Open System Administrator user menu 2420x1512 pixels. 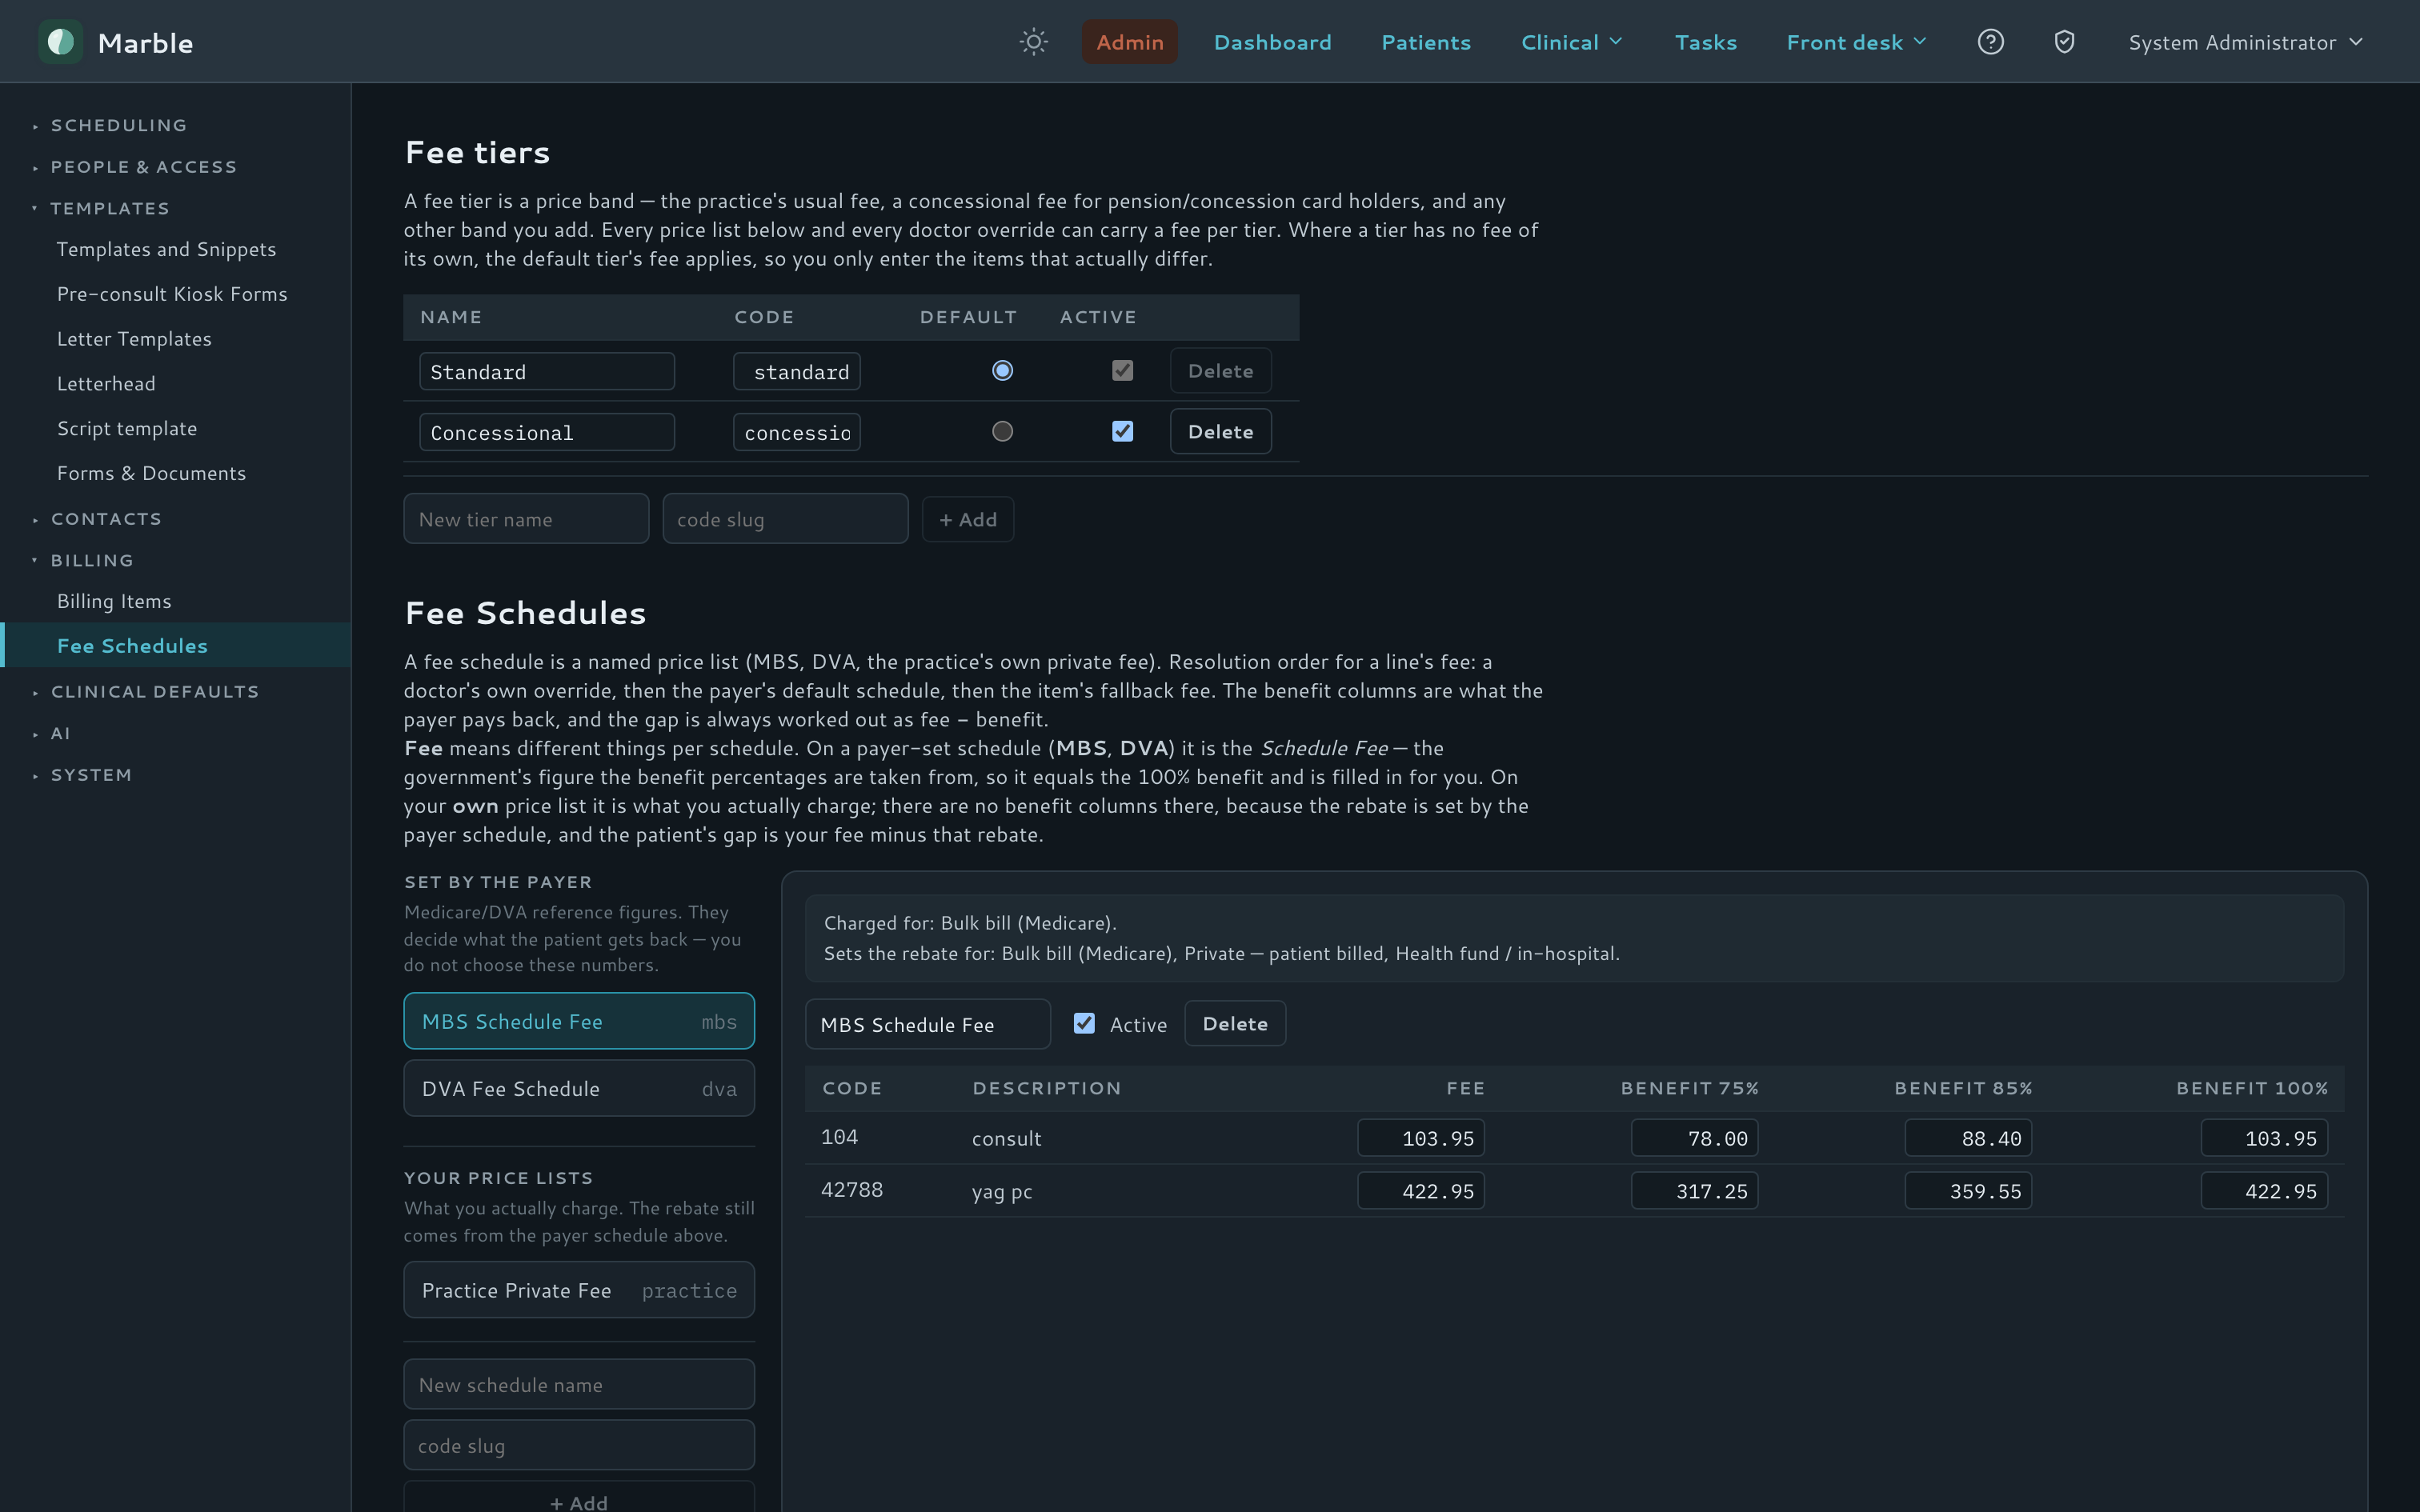(2245, 42)
